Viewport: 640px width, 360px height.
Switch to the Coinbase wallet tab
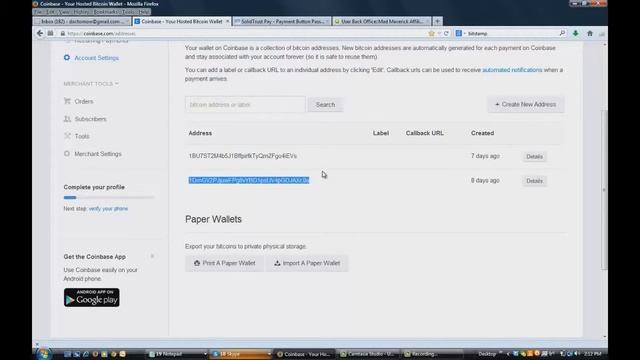click(x=182, y=21)
